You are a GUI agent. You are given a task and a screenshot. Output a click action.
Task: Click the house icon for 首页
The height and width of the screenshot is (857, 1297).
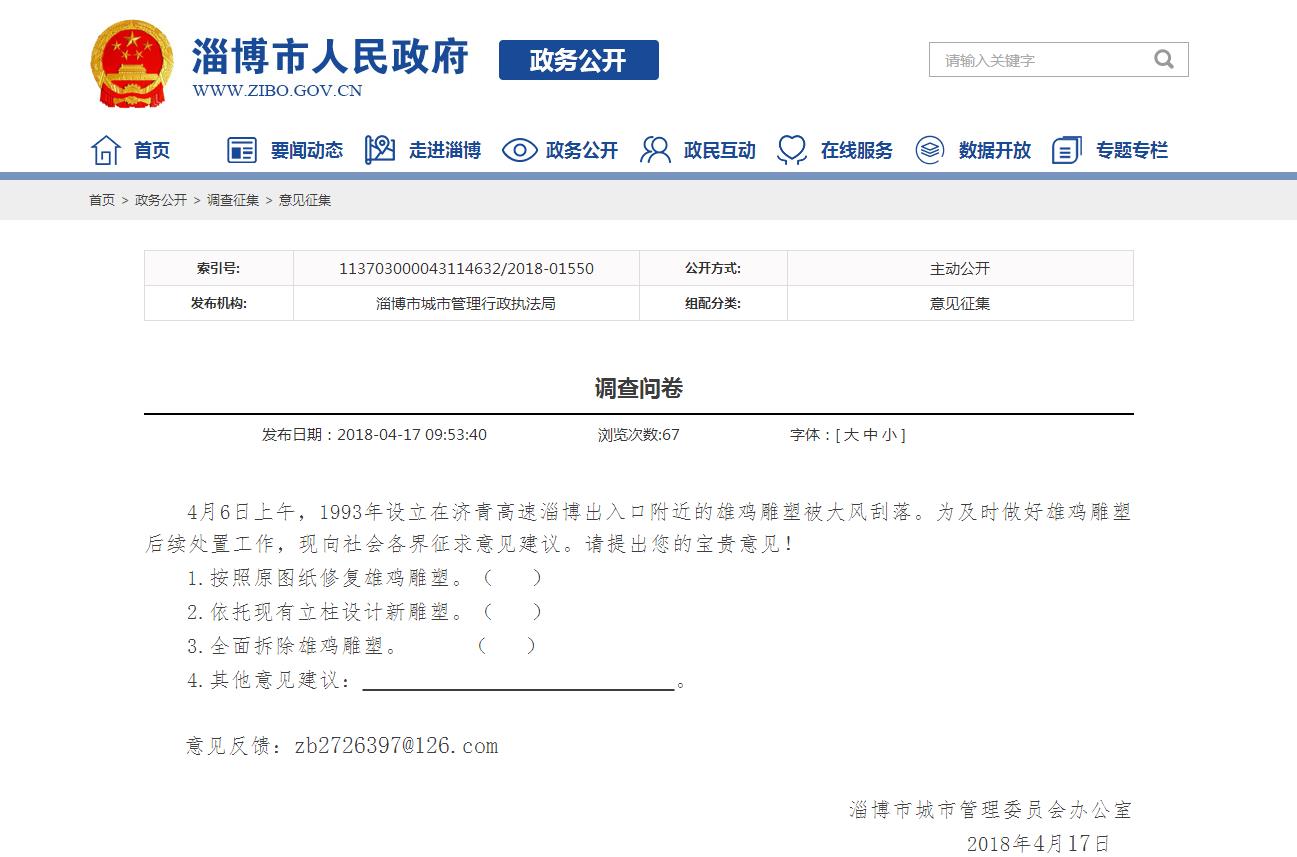coord(106,150)
